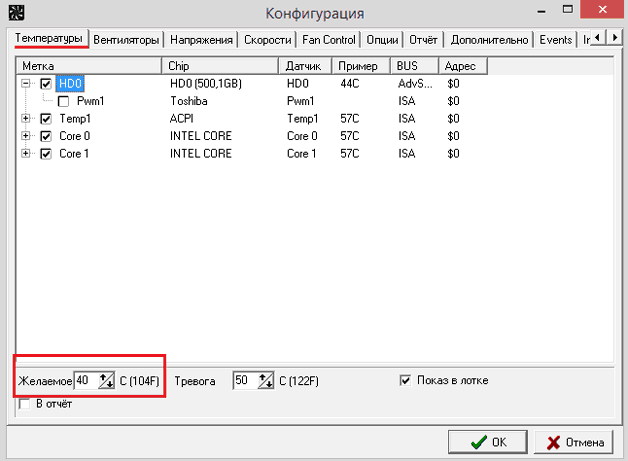
Task: Click the 44C sample value
Action: click(350, 83)
